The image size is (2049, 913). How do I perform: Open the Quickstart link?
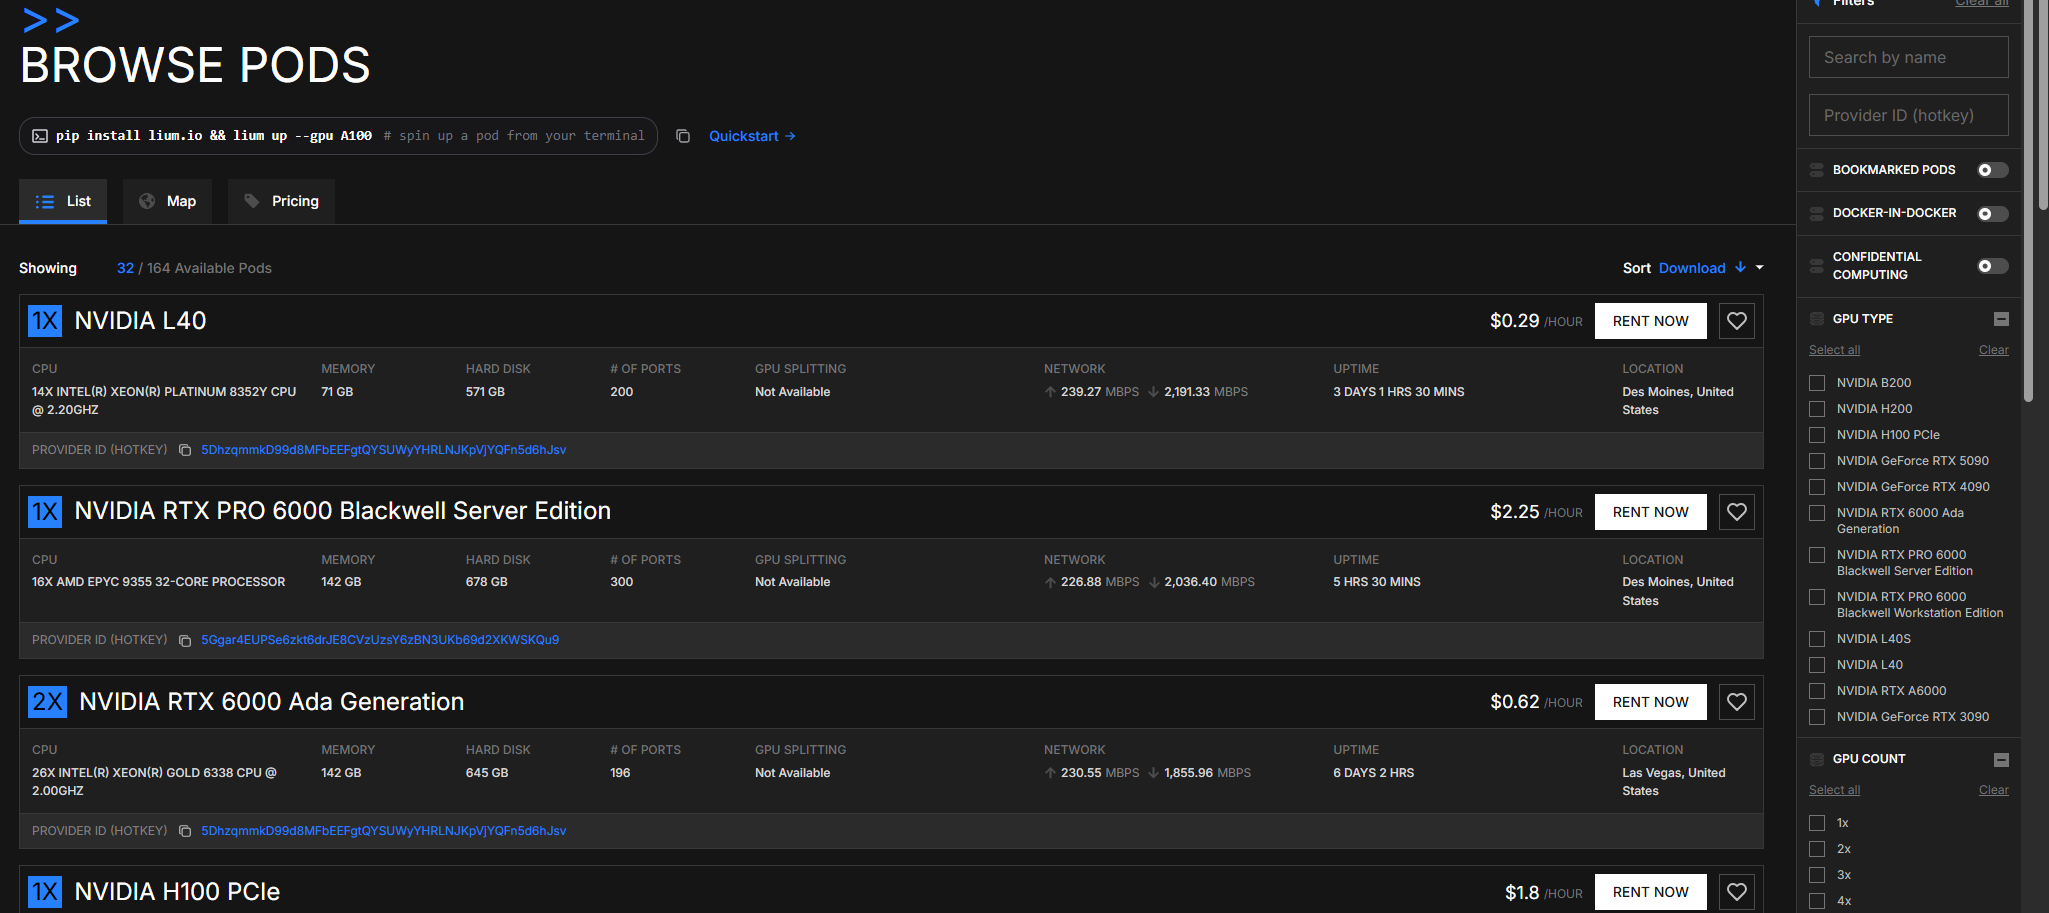pyautogui.click(x=752, y=136)
